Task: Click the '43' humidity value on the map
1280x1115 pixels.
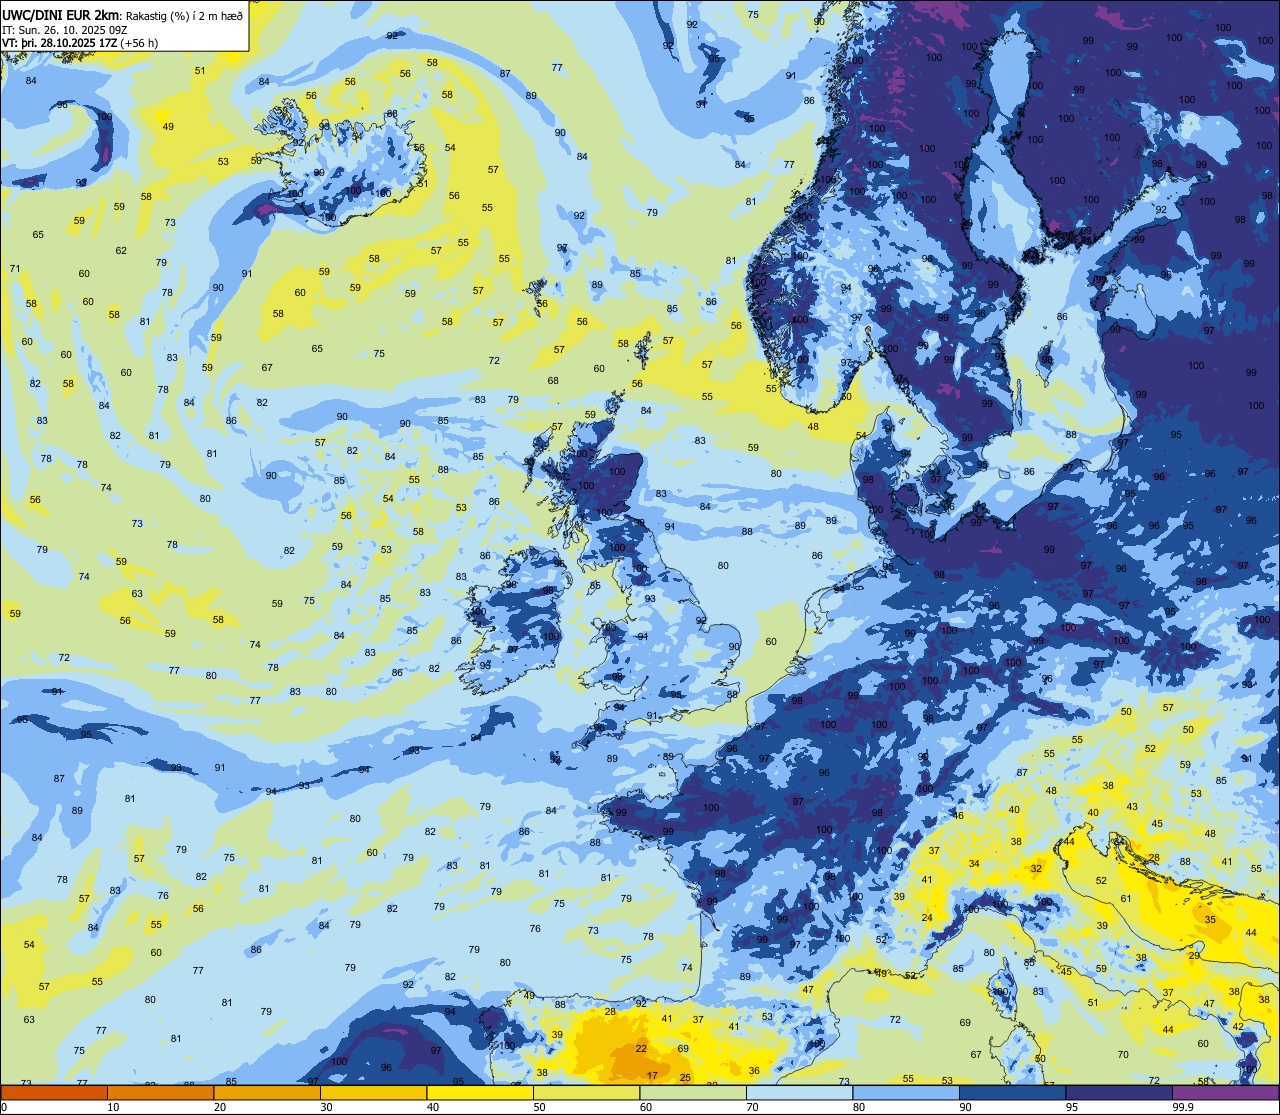Action: [1132, 806]
